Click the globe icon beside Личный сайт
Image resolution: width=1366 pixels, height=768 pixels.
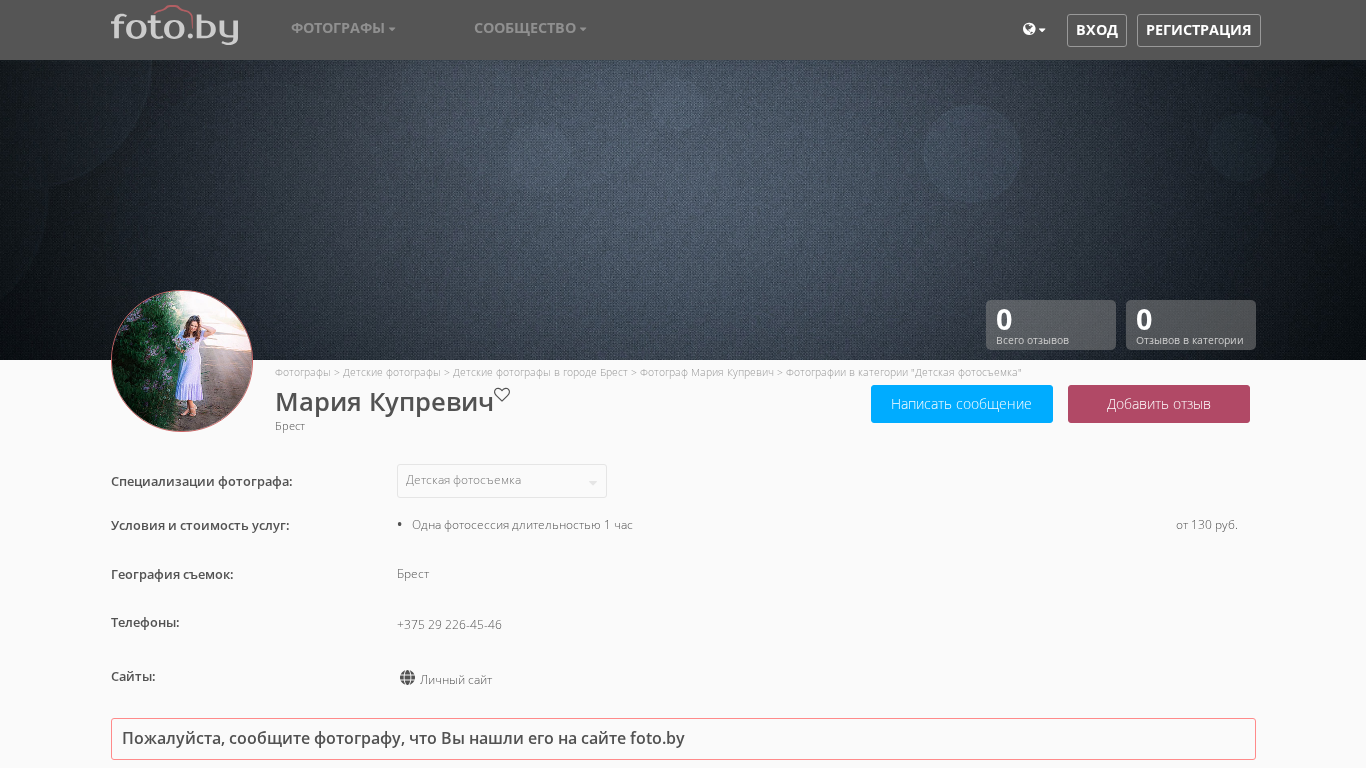pos(407,678)
